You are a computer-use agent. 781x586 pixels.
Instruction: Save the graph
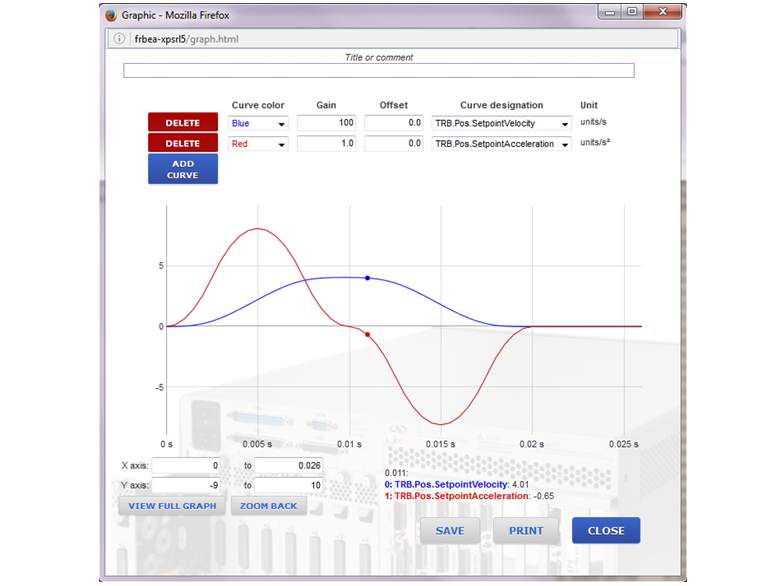coord(450,531)
